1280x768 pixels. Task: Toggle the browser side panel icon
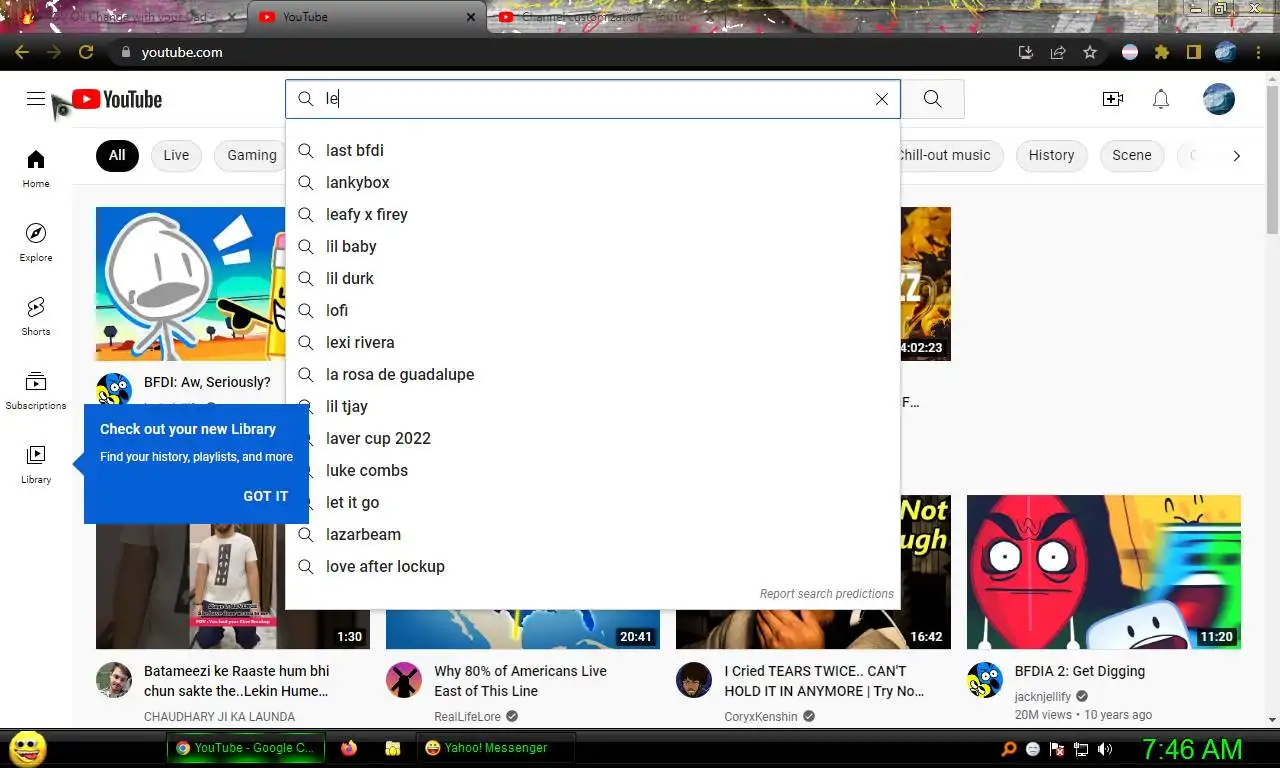point(1194,52)
